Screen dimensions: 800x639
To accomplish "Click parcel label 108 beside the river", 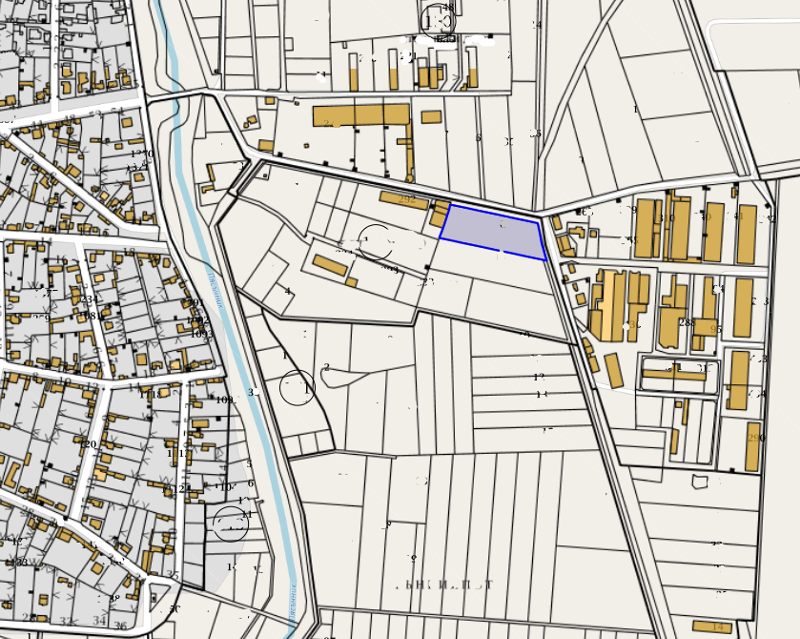I will [x=223, y=400].
